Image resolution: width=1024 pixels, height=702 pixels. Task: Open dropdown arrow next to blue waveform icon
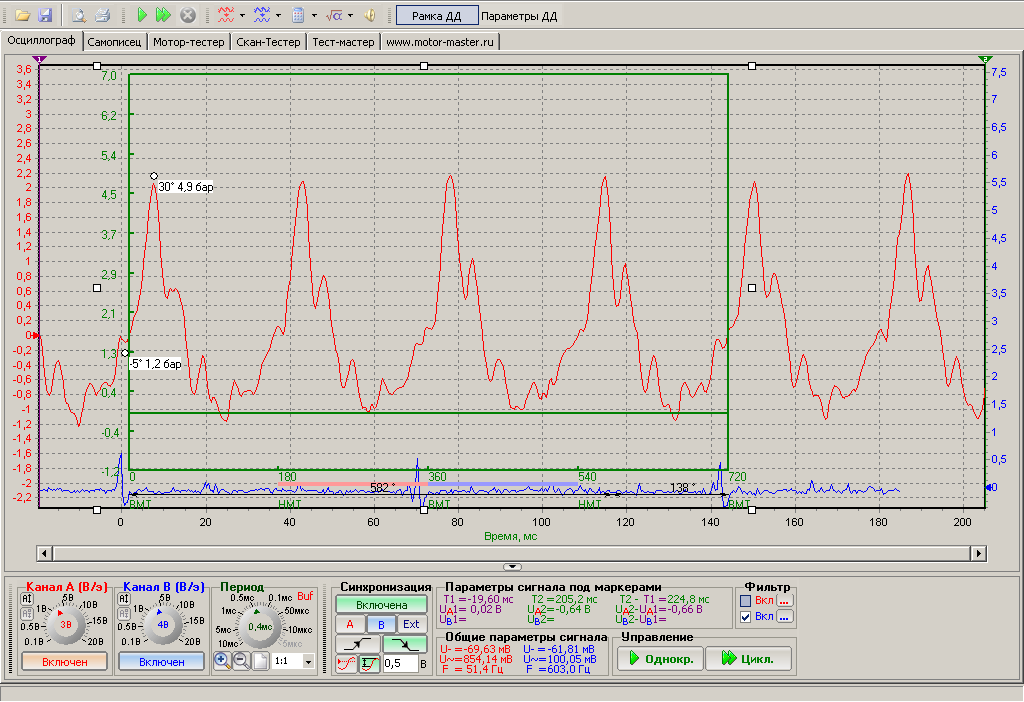[x=278, y=16]
